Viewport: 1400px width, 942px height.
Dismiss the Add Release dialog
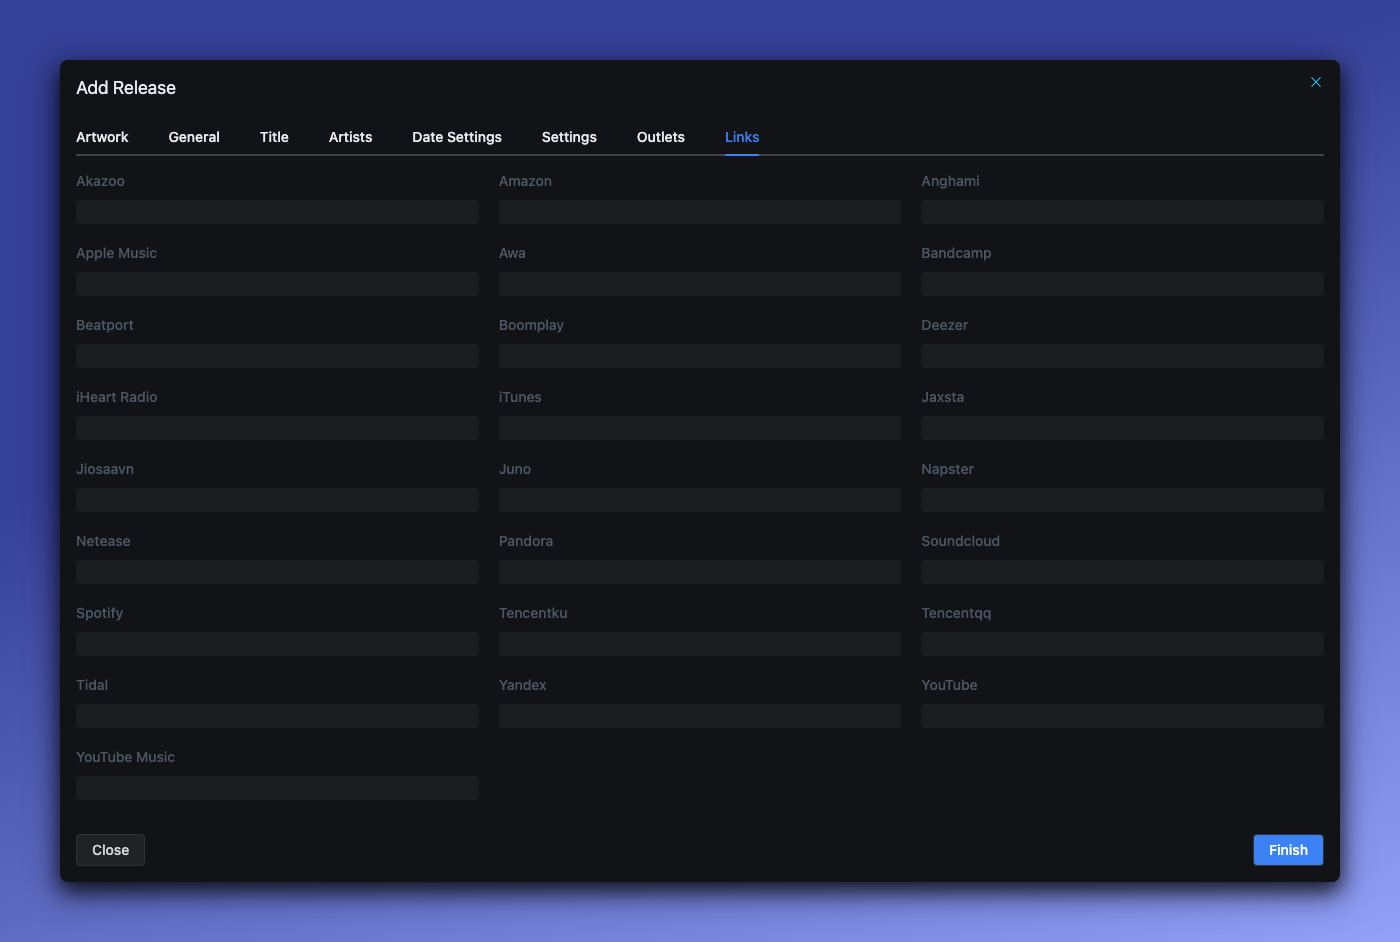tap(1315, 81)
